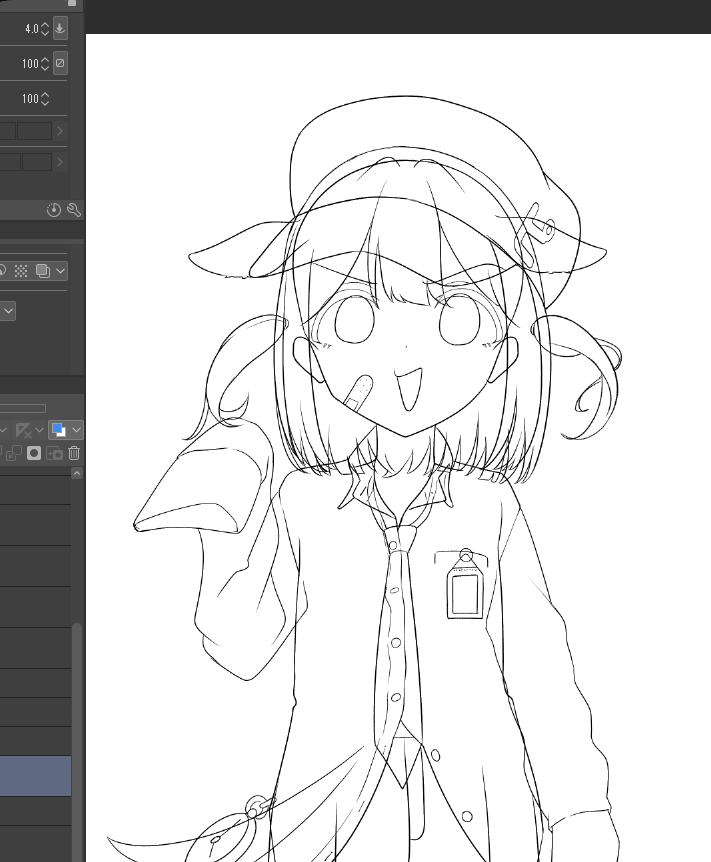Open the chevron next to the ruler icon
Viewport: 711px width, 862px height.
(39, 430)
